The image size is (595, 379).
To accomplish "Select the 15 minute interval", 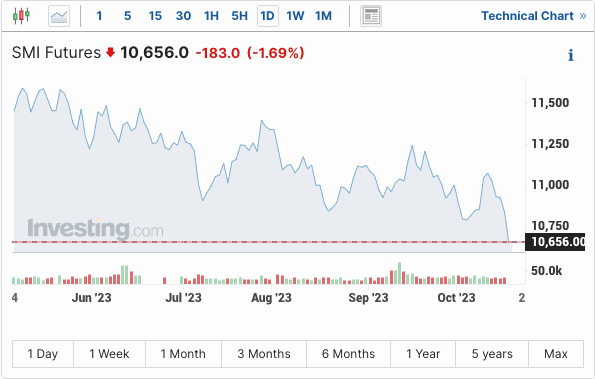I will point(155,16).
